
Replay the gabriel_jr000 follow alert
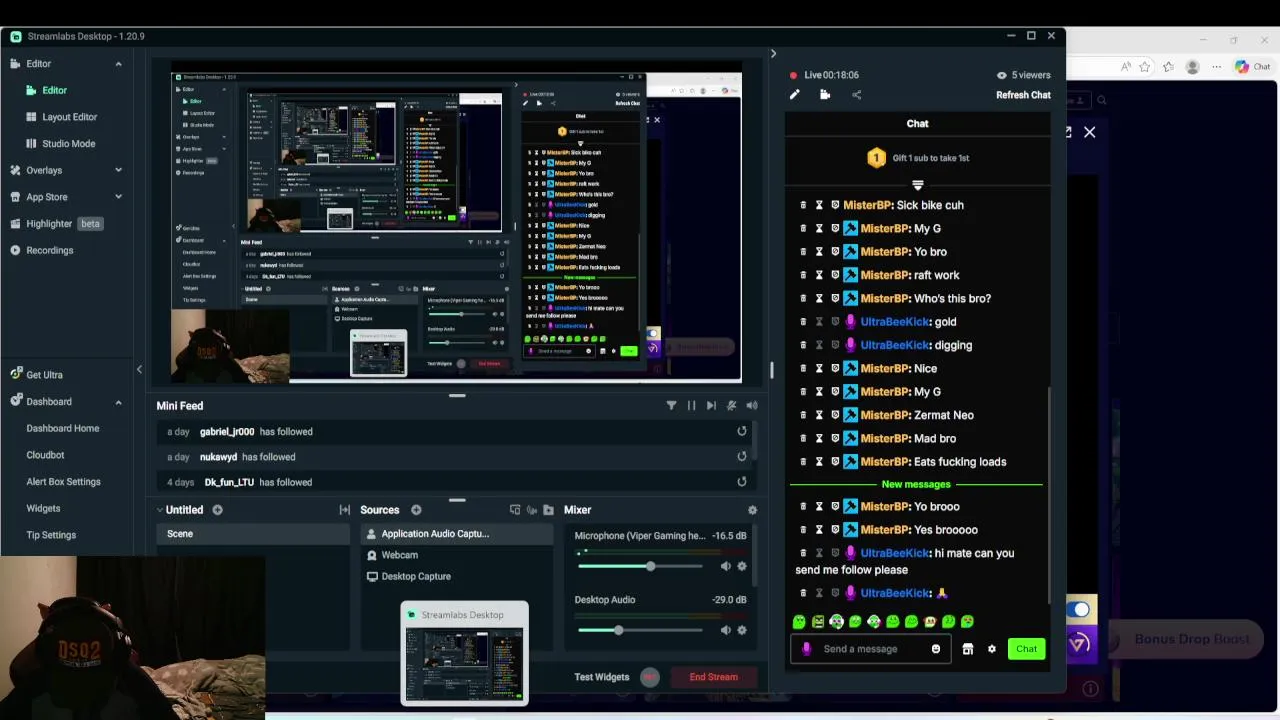click(x=741, y=431)
